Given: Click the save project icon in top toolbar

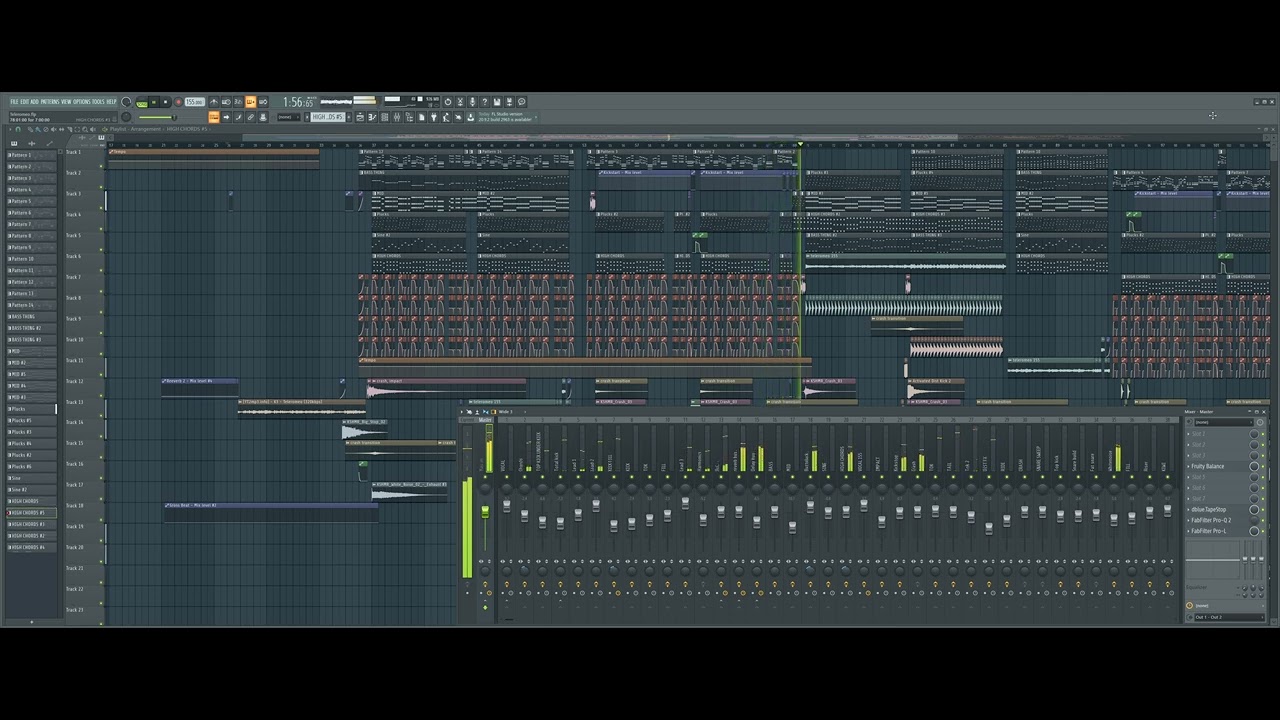Looking at the screenshot, I should (x=497, y=101).
